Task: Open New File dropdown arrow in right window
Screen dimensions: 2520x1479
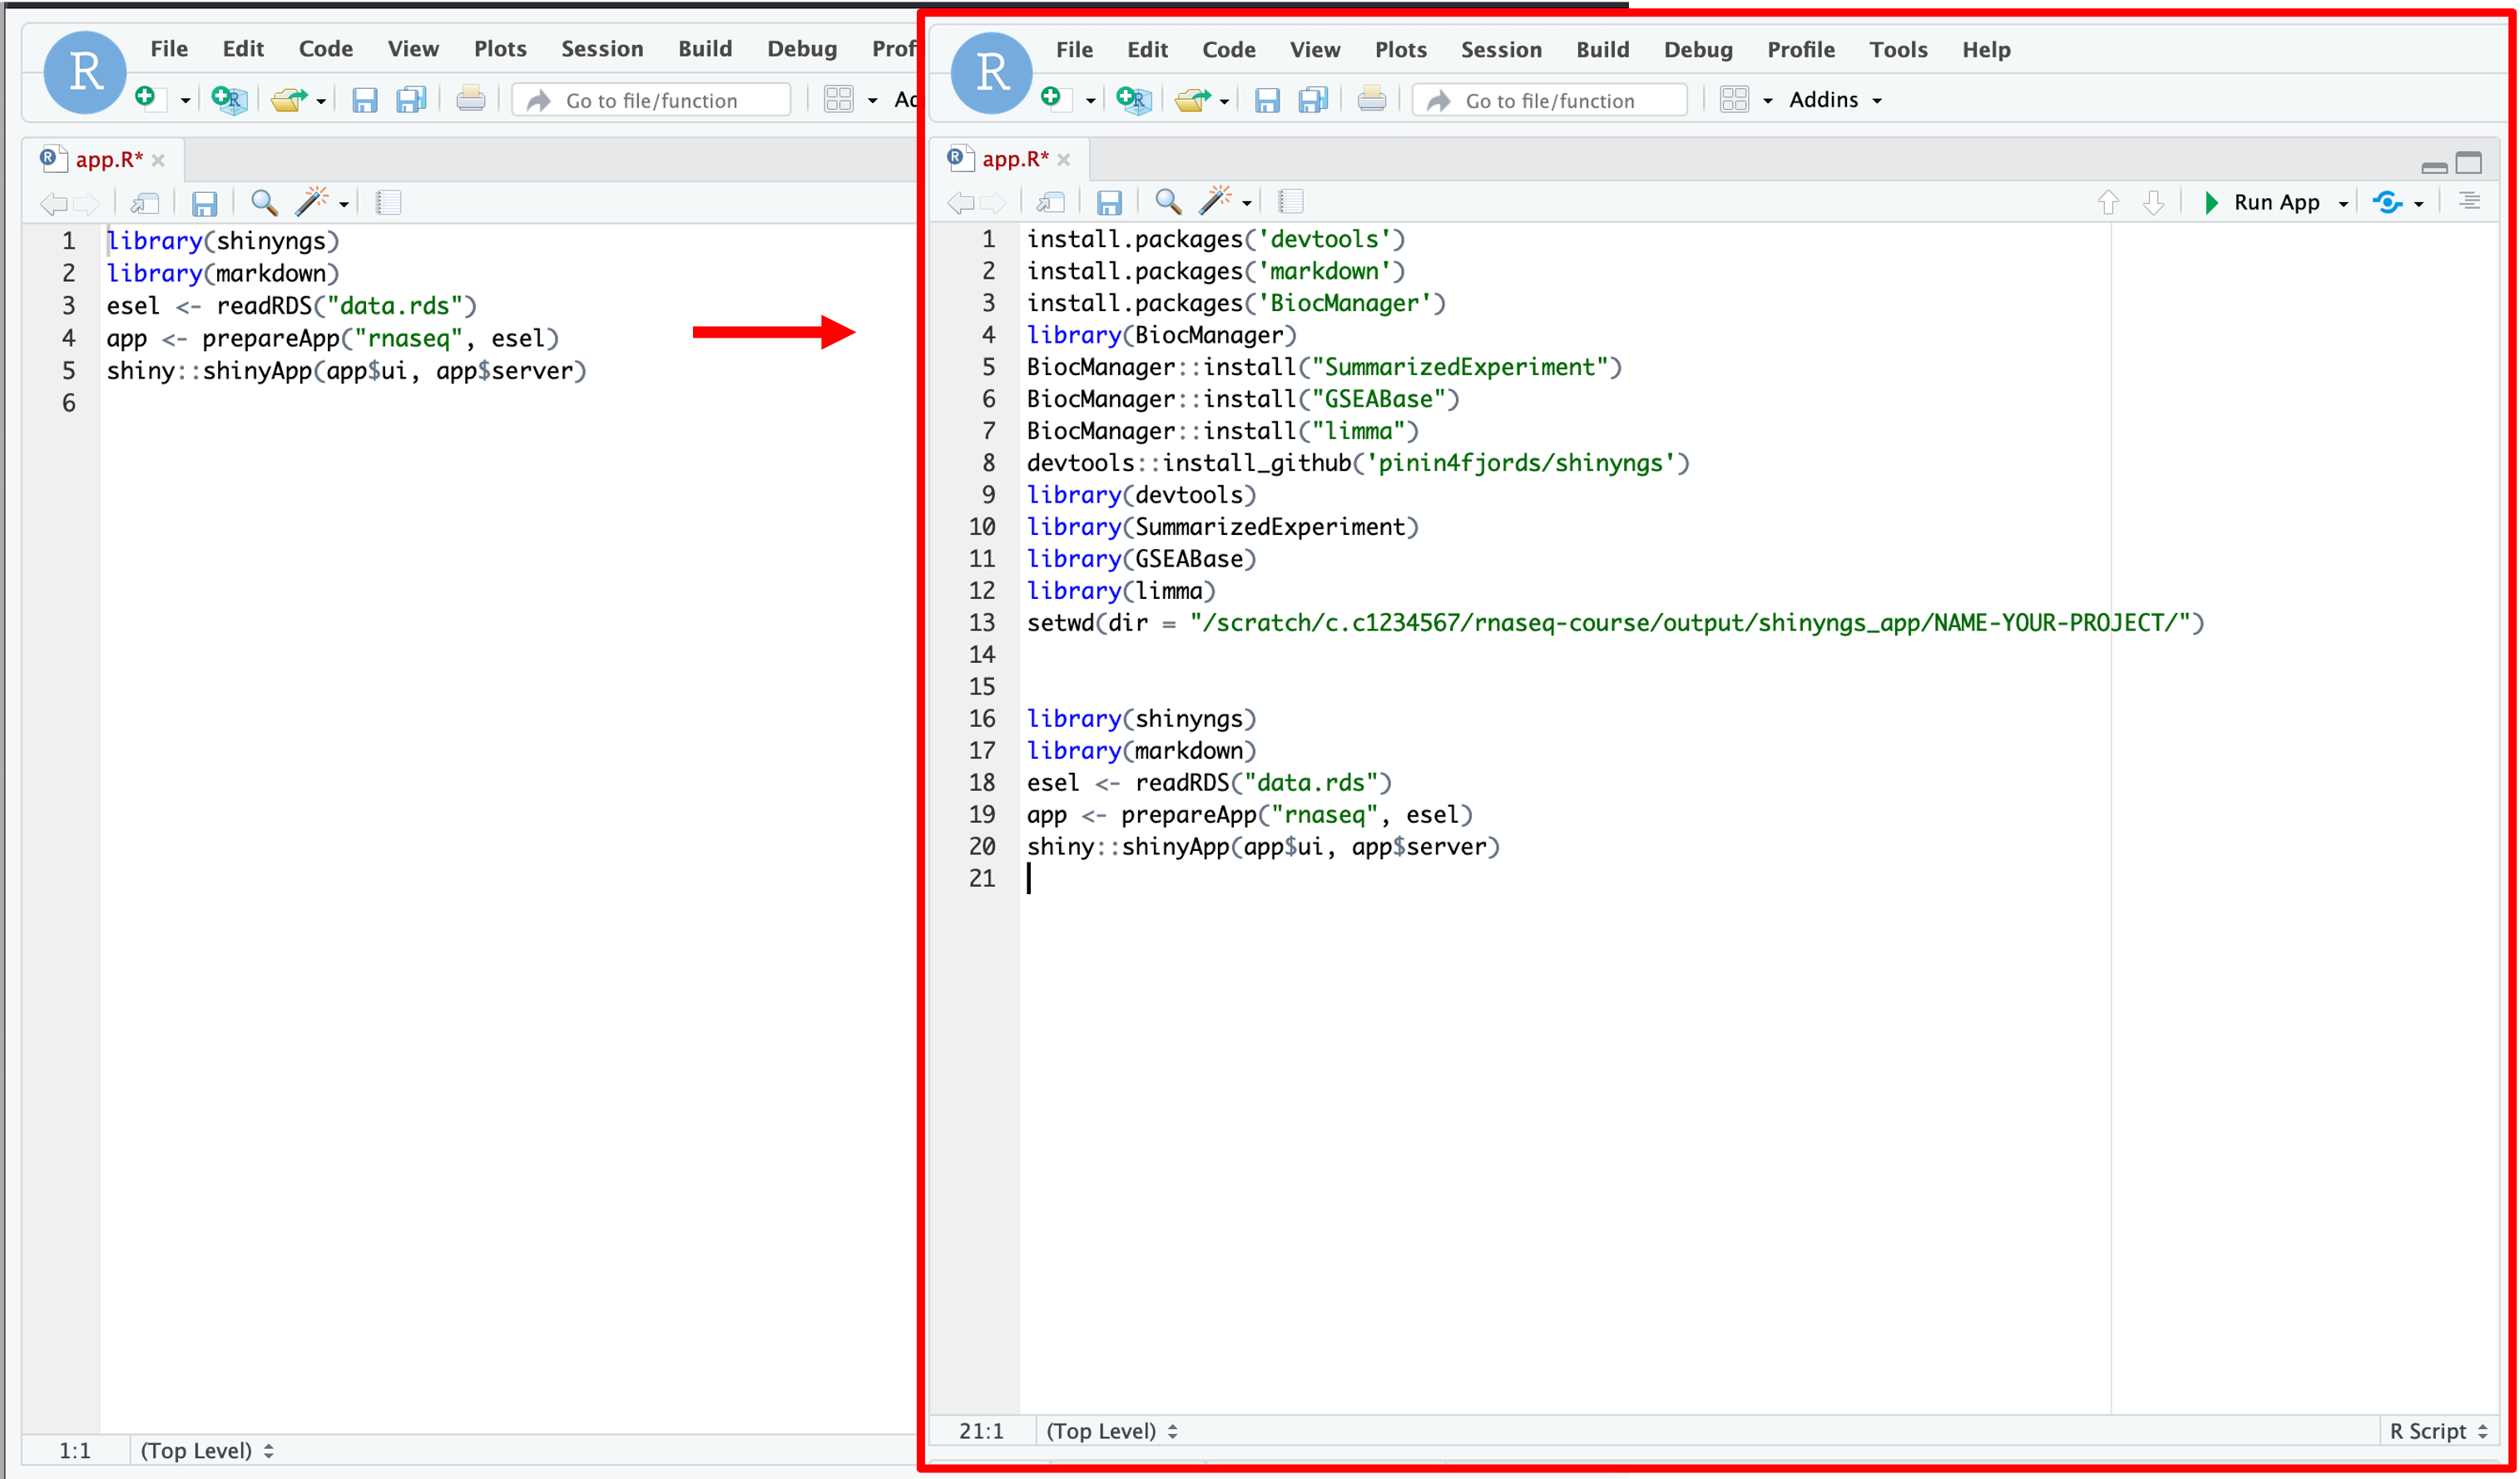Action: coord(1091,100)
